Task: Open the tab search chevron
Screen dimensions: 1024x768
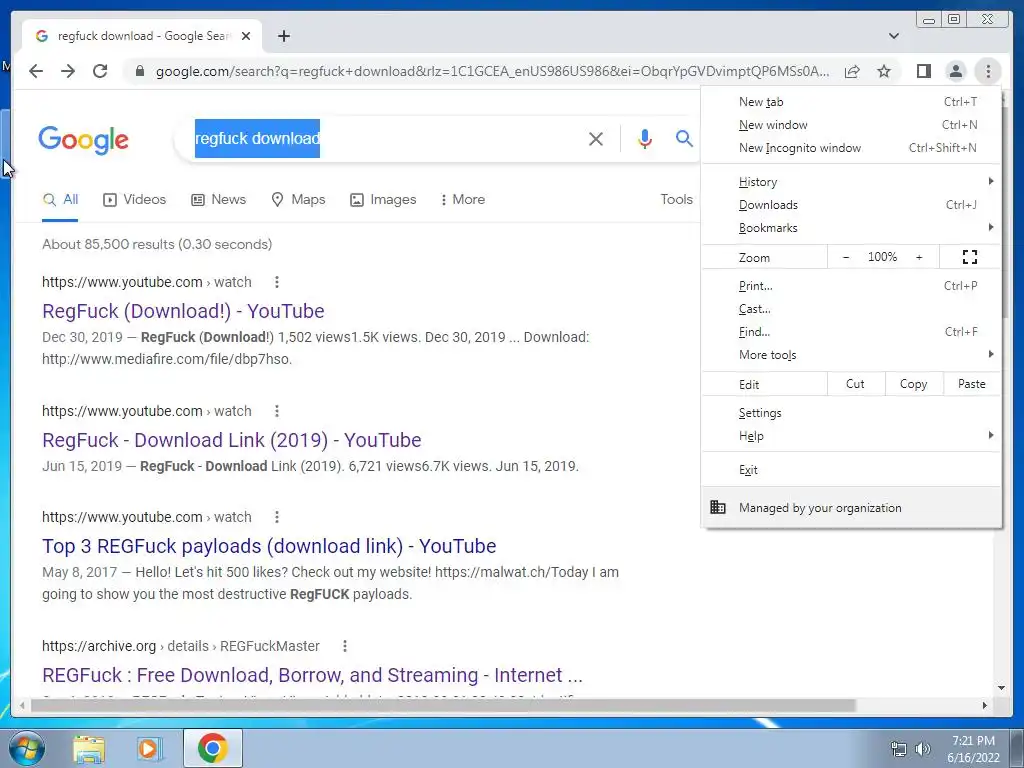Action: click(x=894, y=36)
